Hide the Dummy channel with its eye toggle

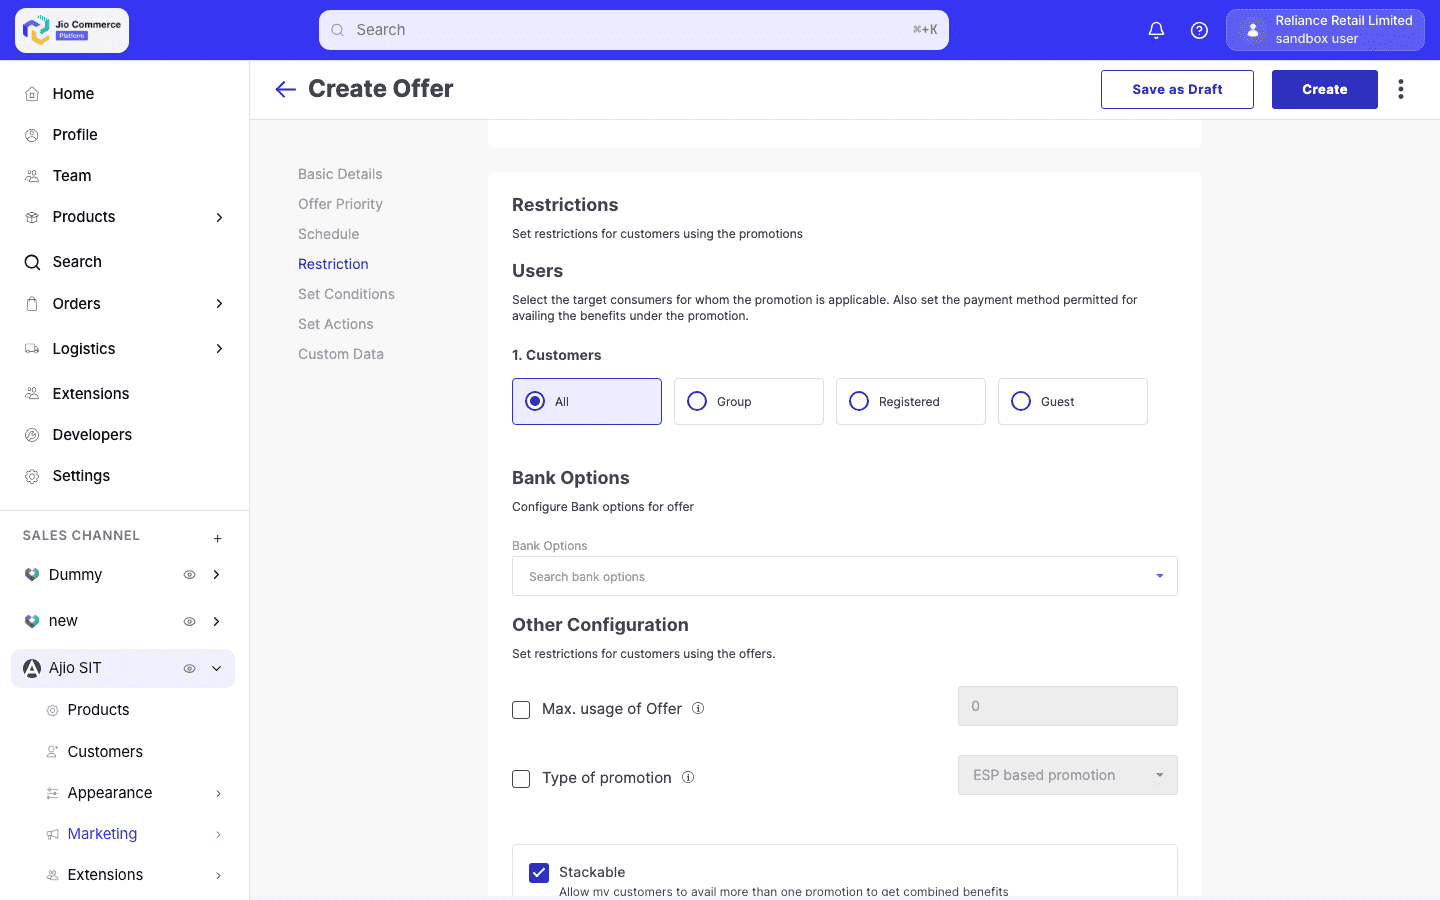tap(189, 574)
